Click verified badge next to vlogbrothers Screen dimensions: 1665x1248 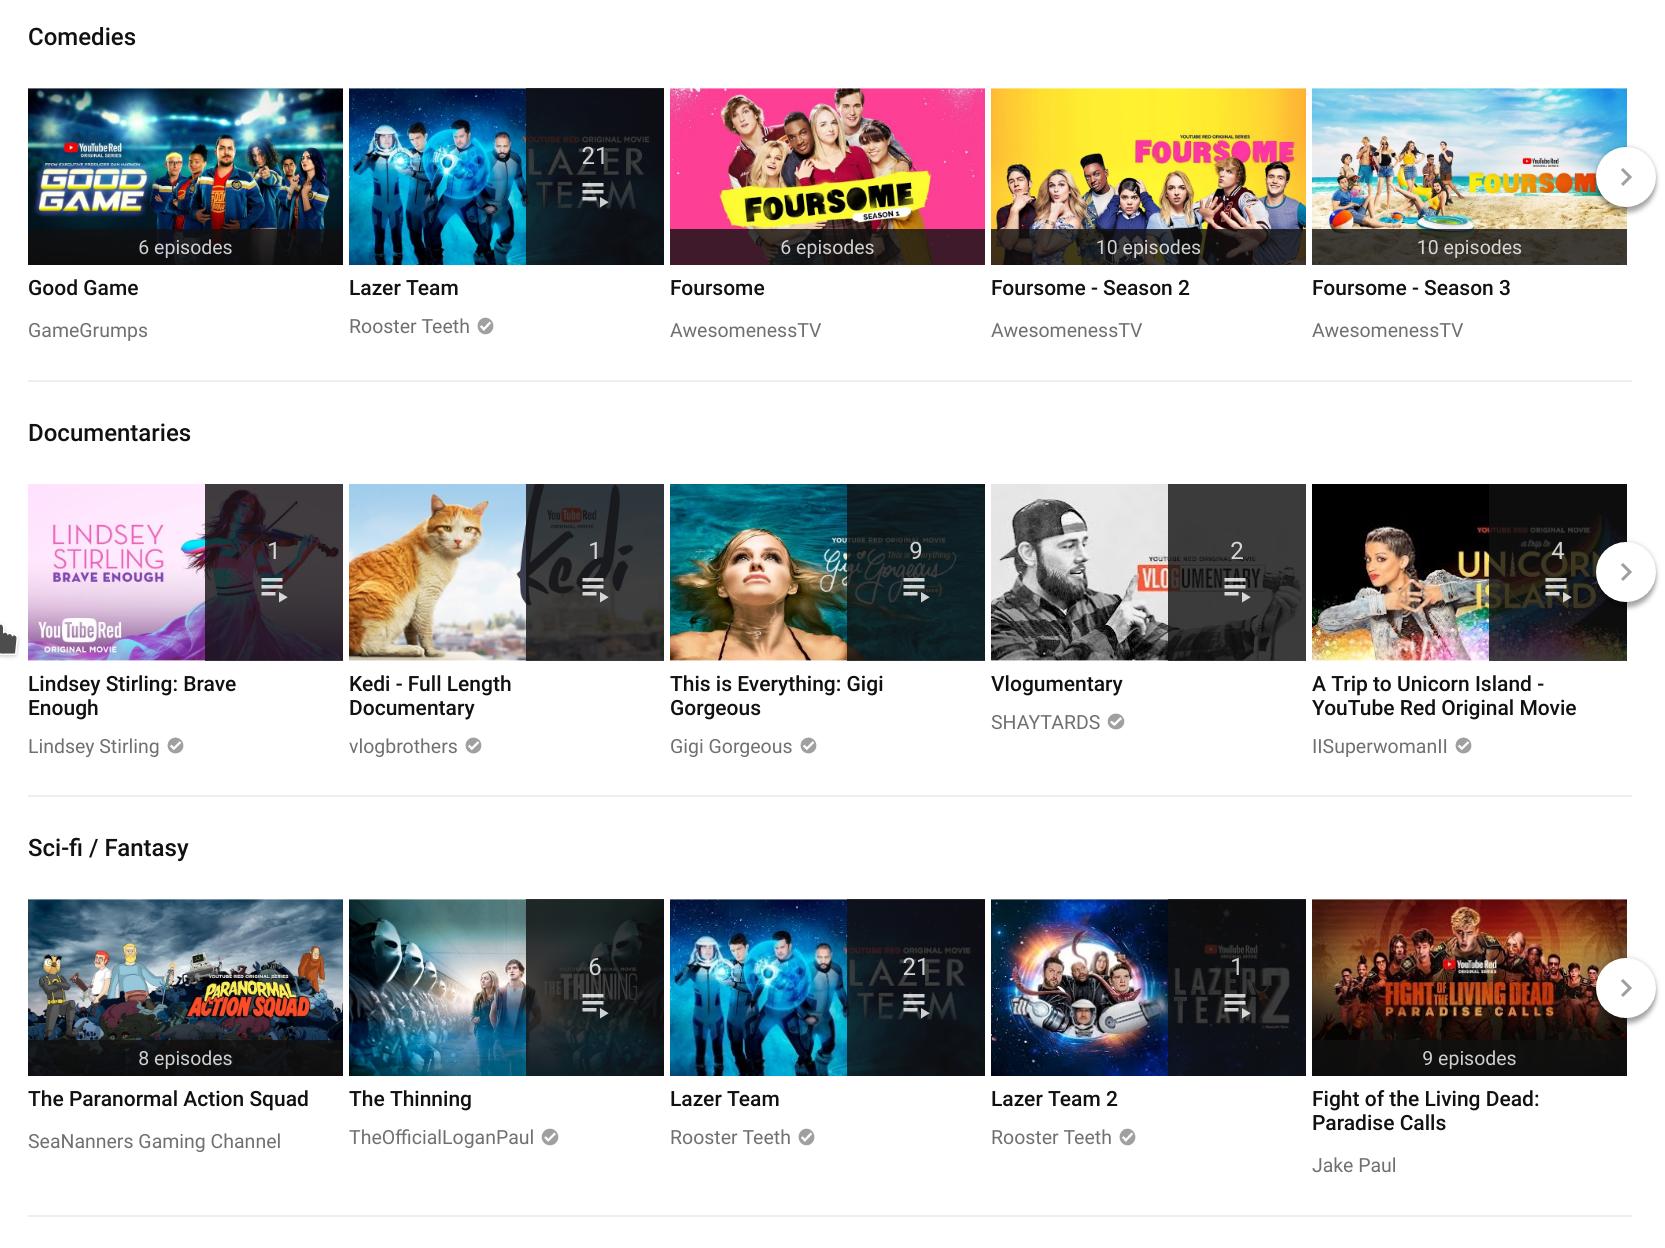(474, 746)
